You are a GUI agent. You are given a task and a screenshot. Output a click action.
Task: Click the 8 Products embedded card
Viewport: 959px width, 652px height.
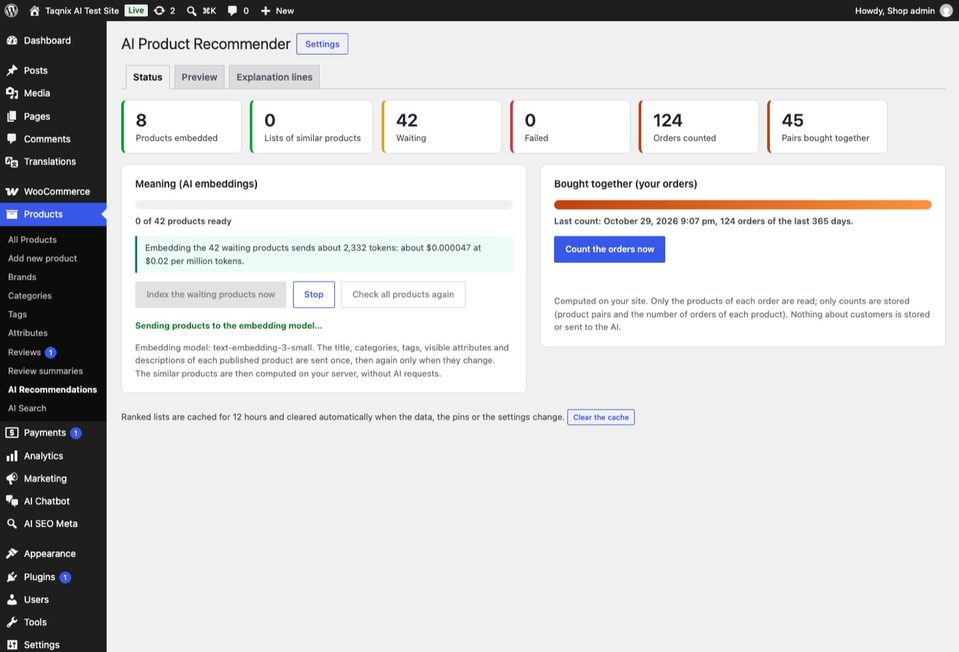(181, 127)
